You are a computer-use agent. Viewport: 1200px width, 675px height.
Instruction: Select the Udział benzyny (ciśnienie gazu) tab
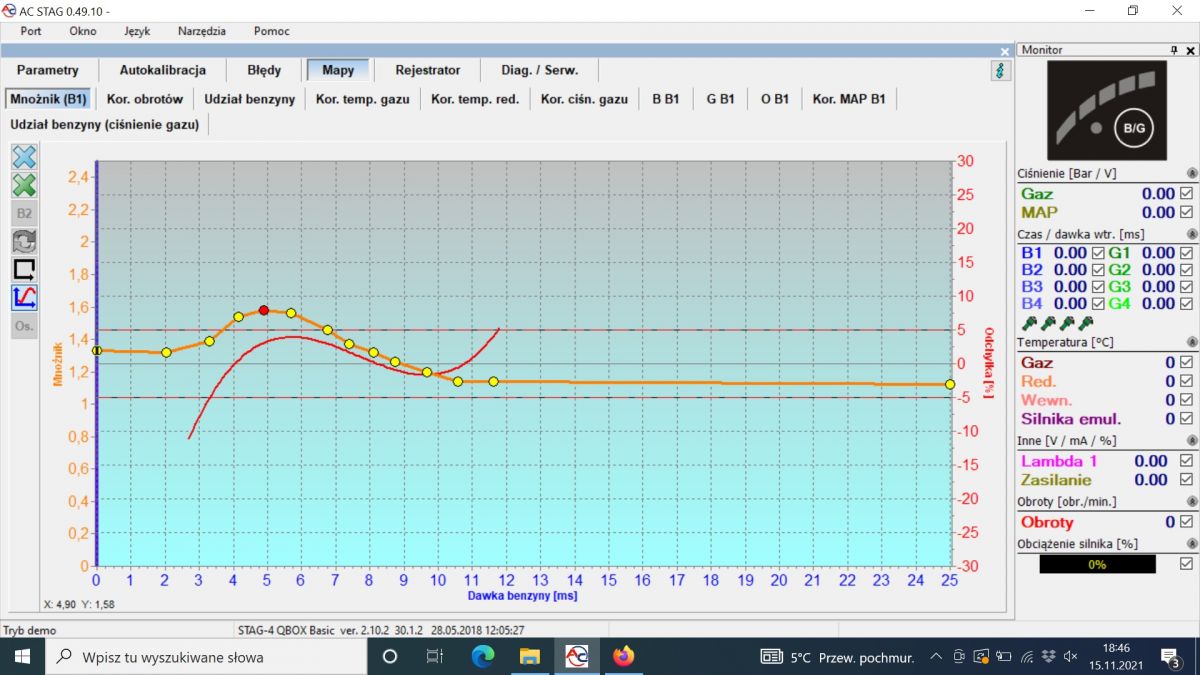(105, 124)
